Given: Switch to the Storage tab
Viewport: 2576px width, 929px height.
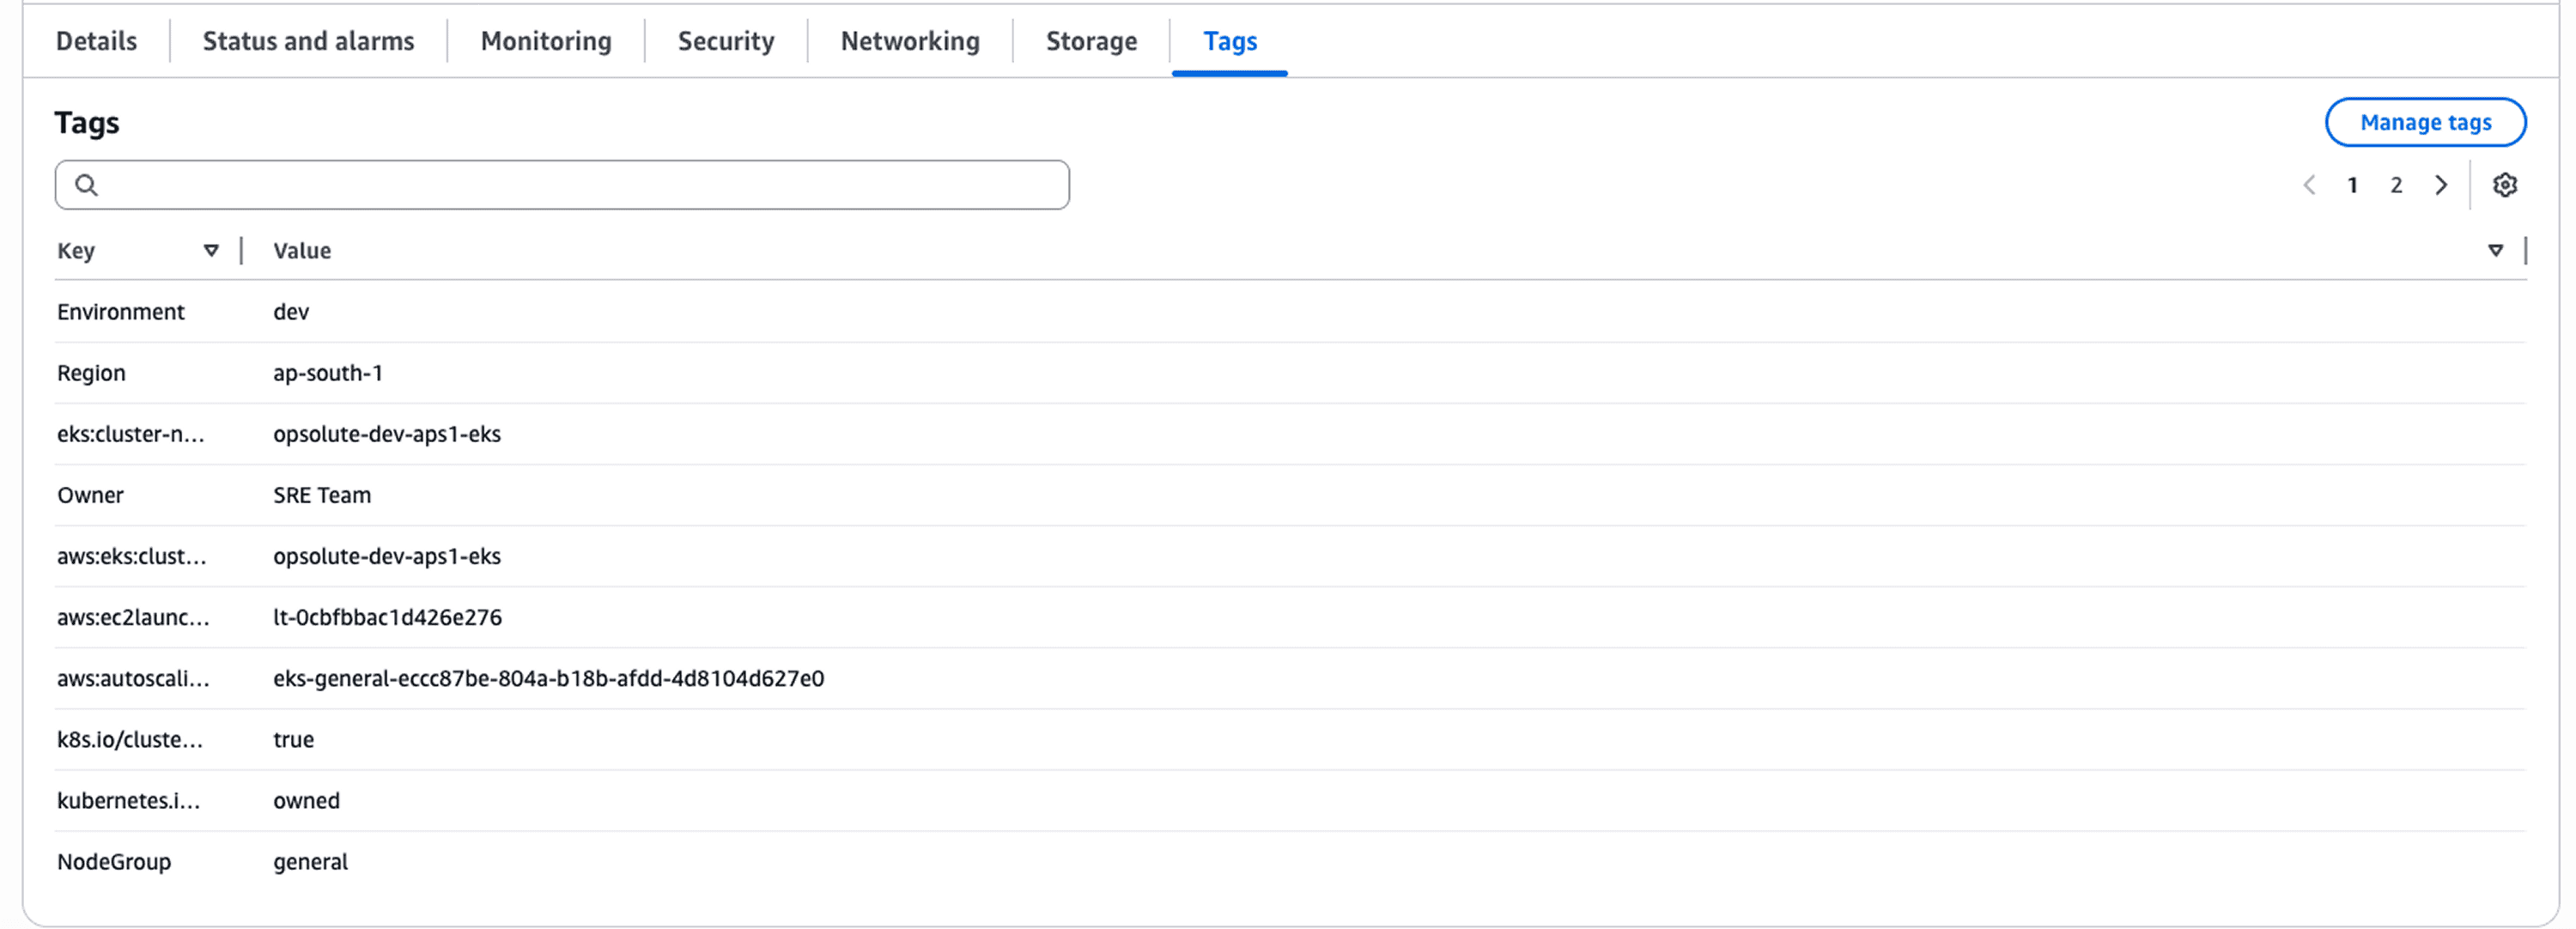Looking at the screenshot, I should [x=1091, y=41].
